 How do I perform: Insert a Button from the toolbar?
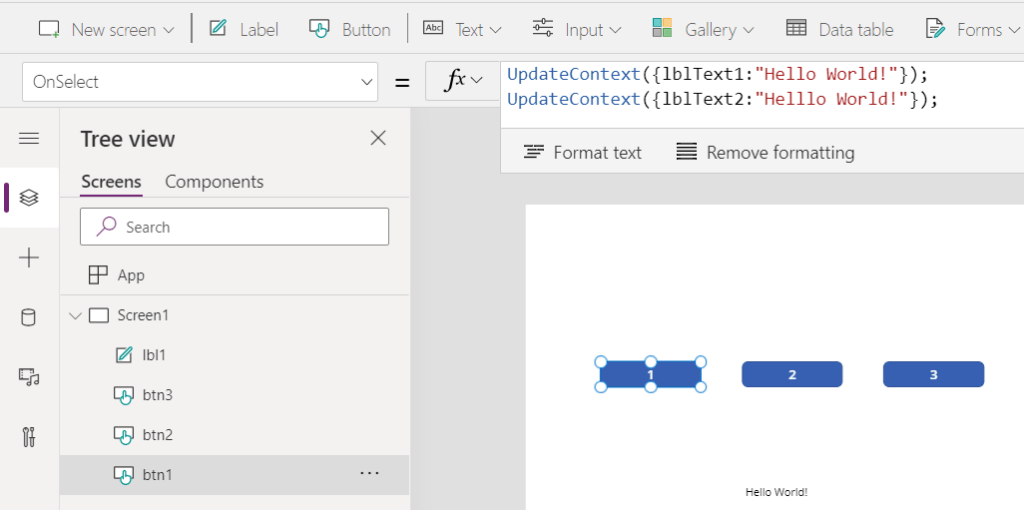coord(349,29)
